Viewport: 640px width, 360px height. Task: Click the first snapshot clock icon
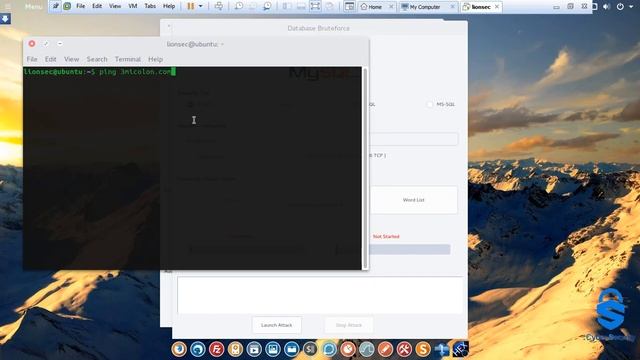point(239,6)
